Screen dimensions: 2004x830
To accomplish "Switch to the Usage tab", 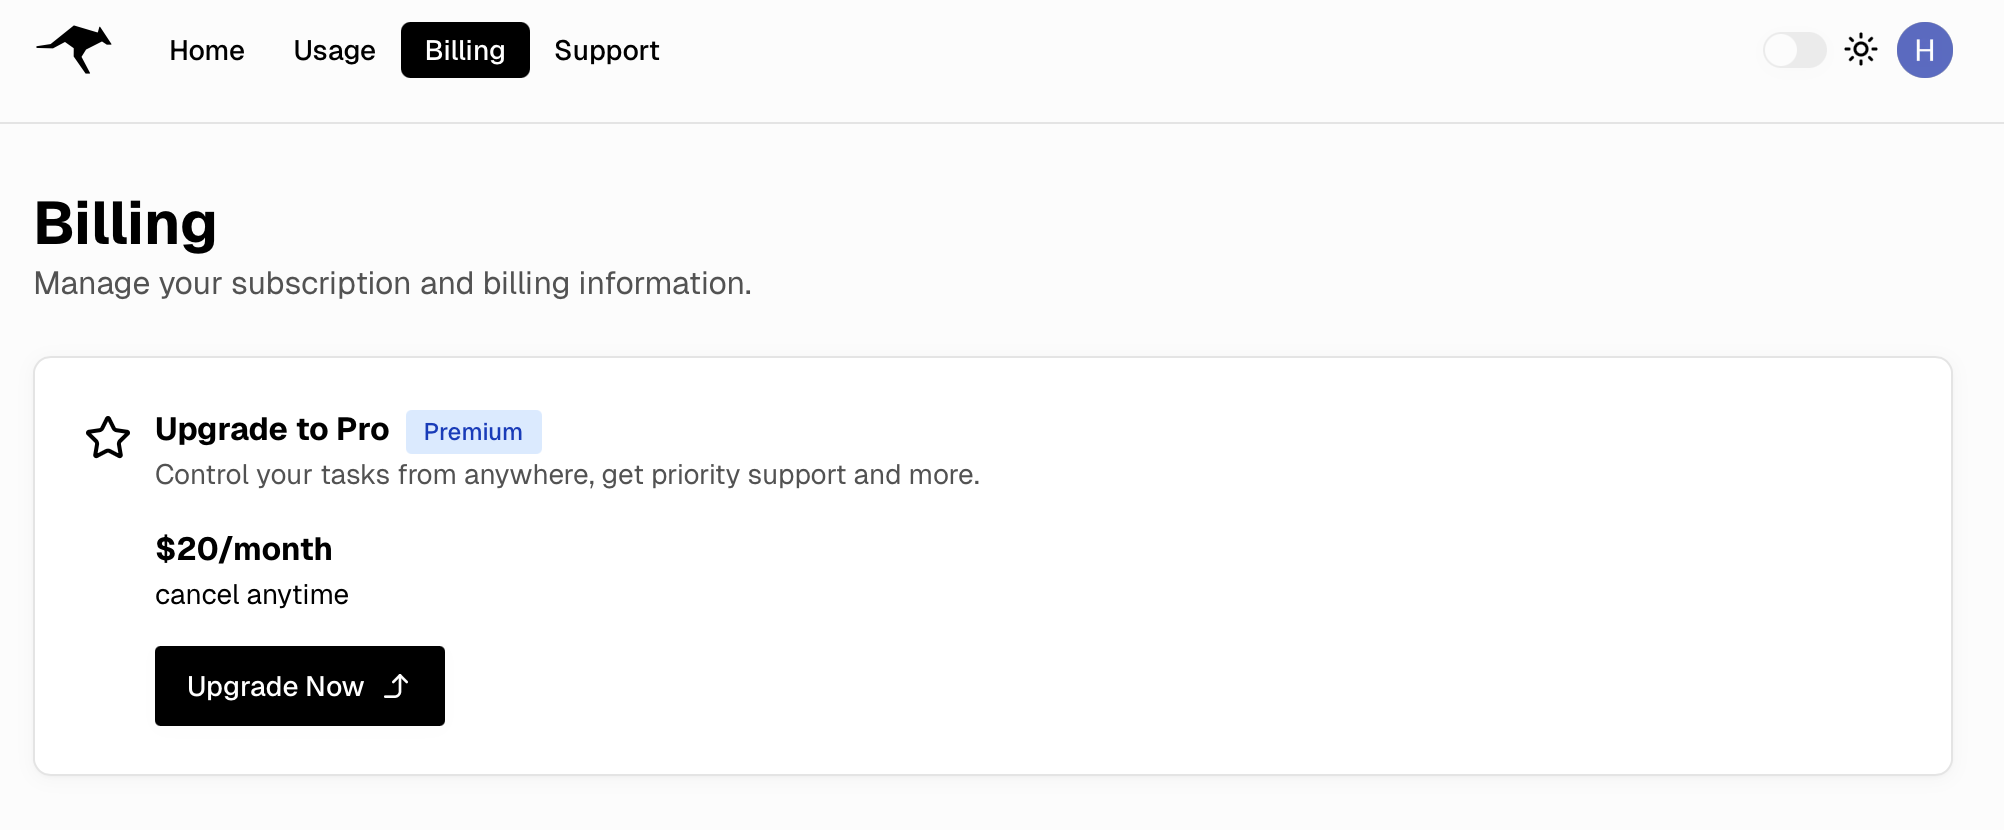I will [x=334, y=50].
